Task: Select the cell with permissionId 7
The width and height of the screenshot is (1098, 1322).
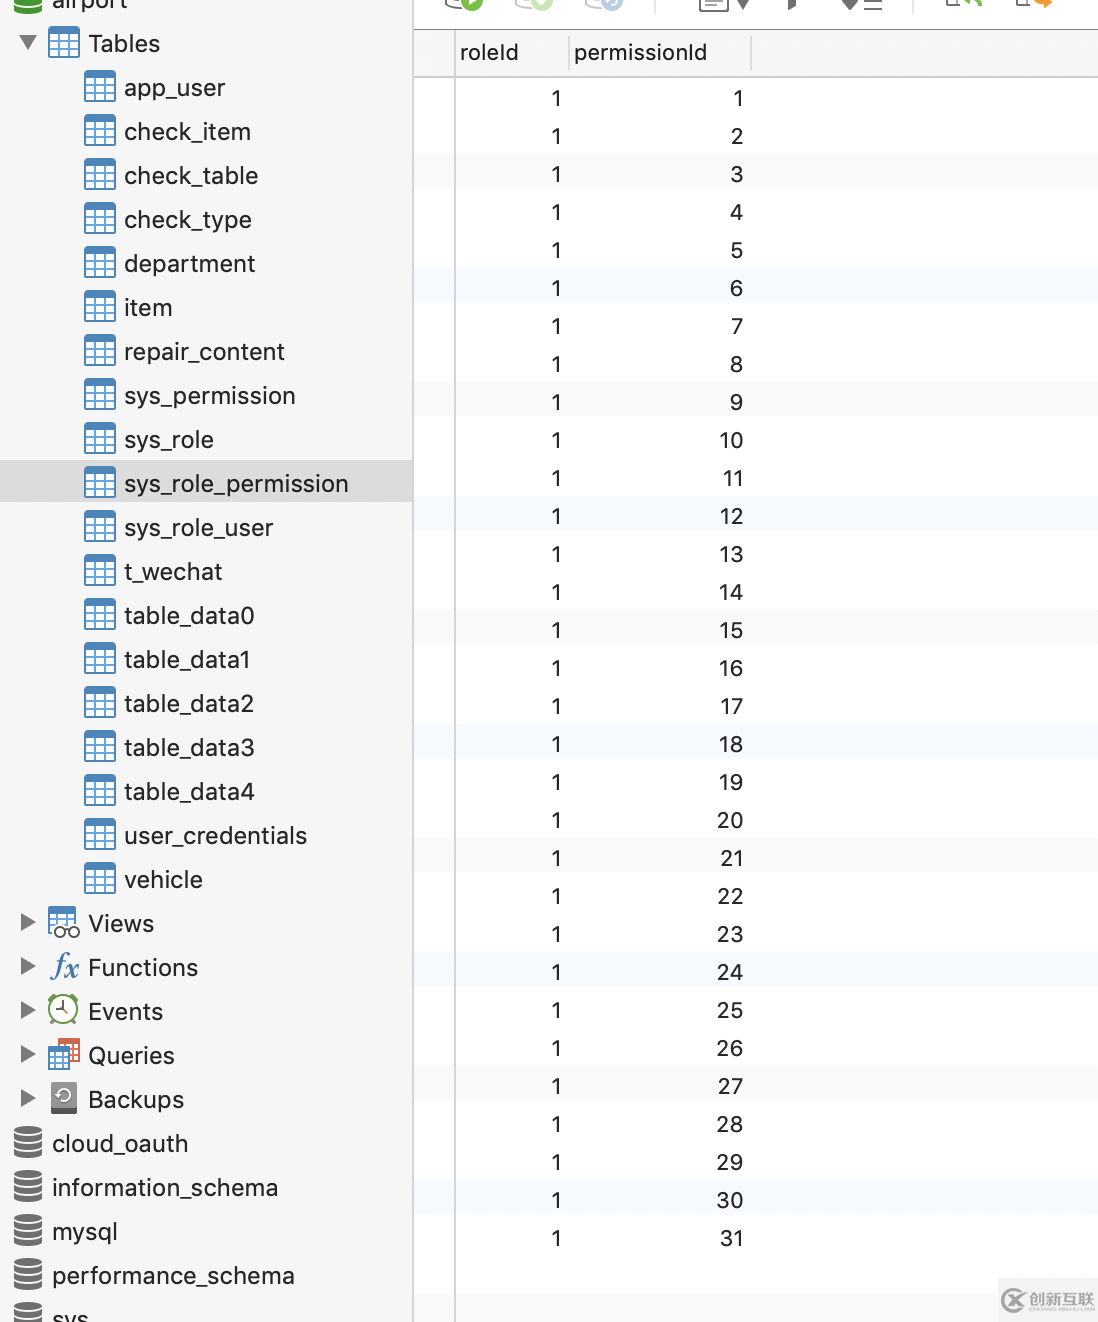Action: (x=660, y=326)
